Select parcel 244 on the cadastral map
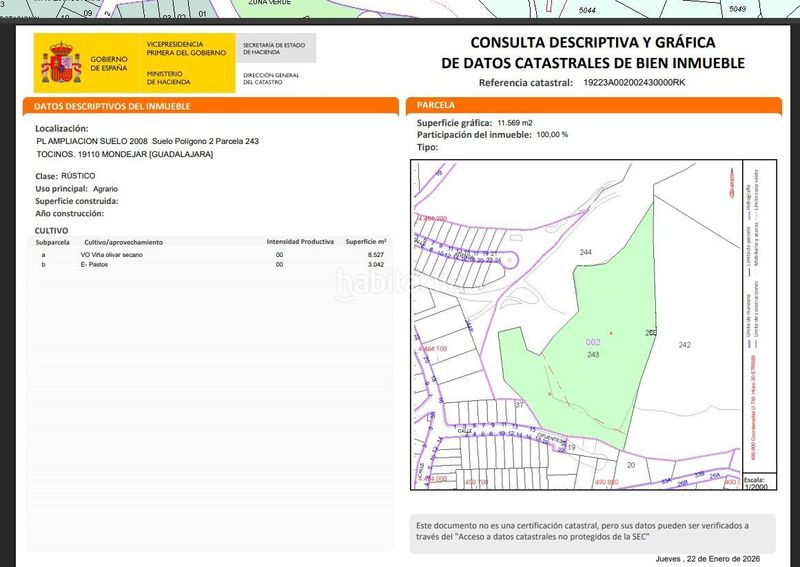 (x=586, y=252)
